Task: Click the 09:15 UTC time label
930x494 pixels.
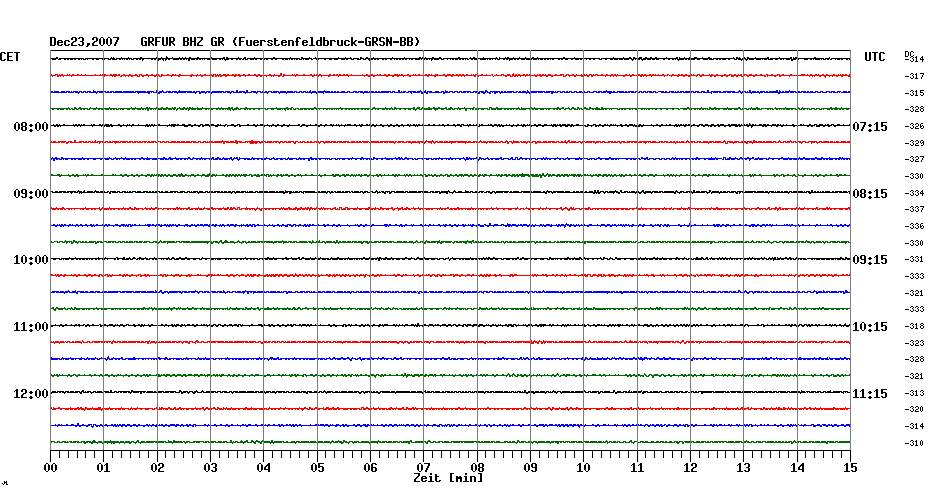Action: pos(870,260)
